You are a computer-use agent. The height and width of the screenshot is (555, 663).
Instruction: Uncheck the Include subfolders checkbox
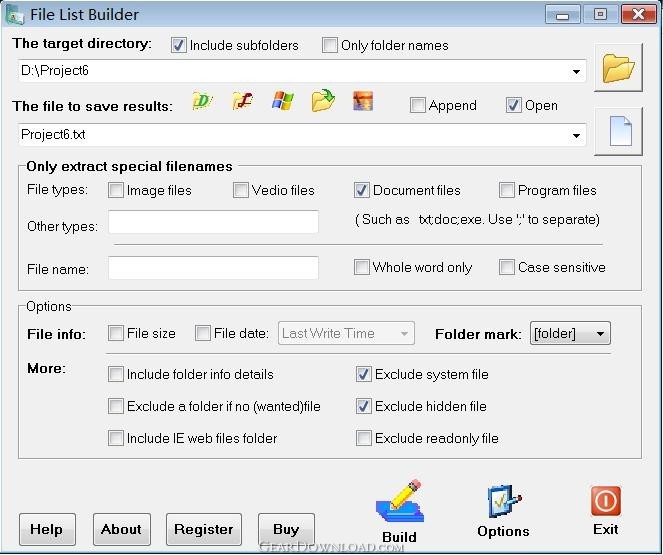click(x=179, y=45)
